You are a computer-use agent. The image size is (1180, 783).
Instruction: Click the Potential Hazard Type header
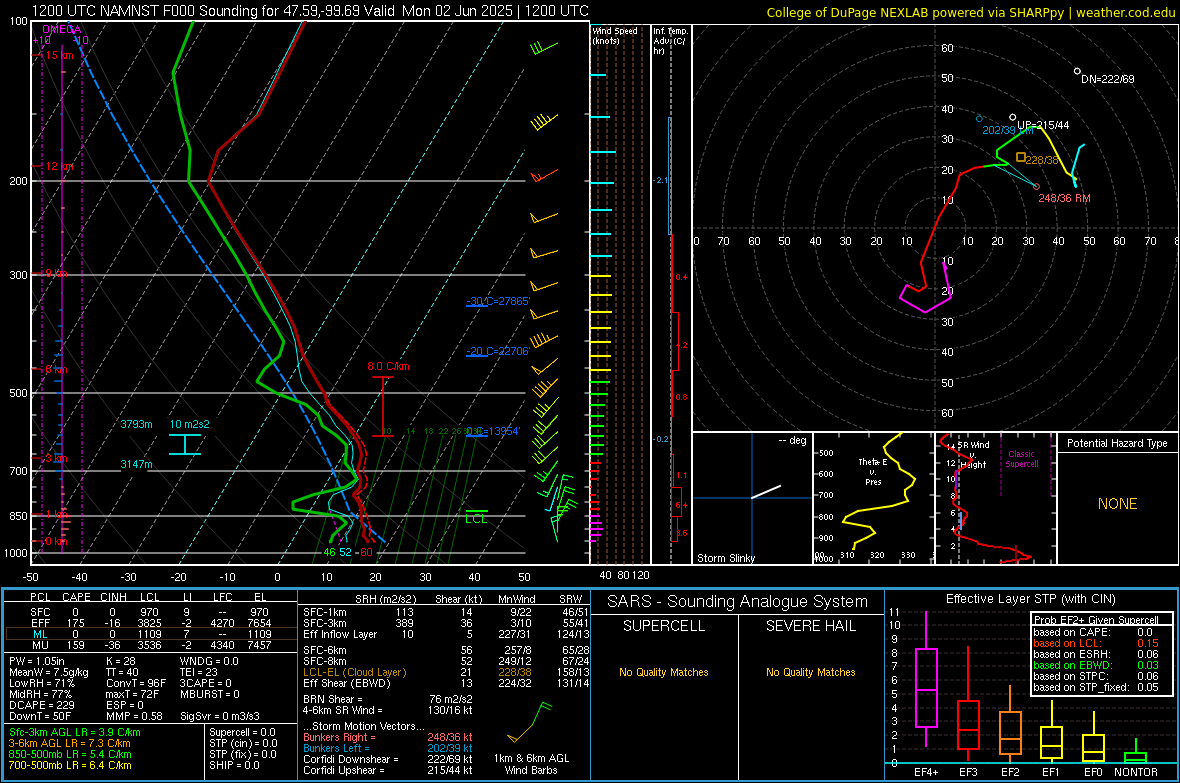pyautogui.click(x=1118, y=443)
